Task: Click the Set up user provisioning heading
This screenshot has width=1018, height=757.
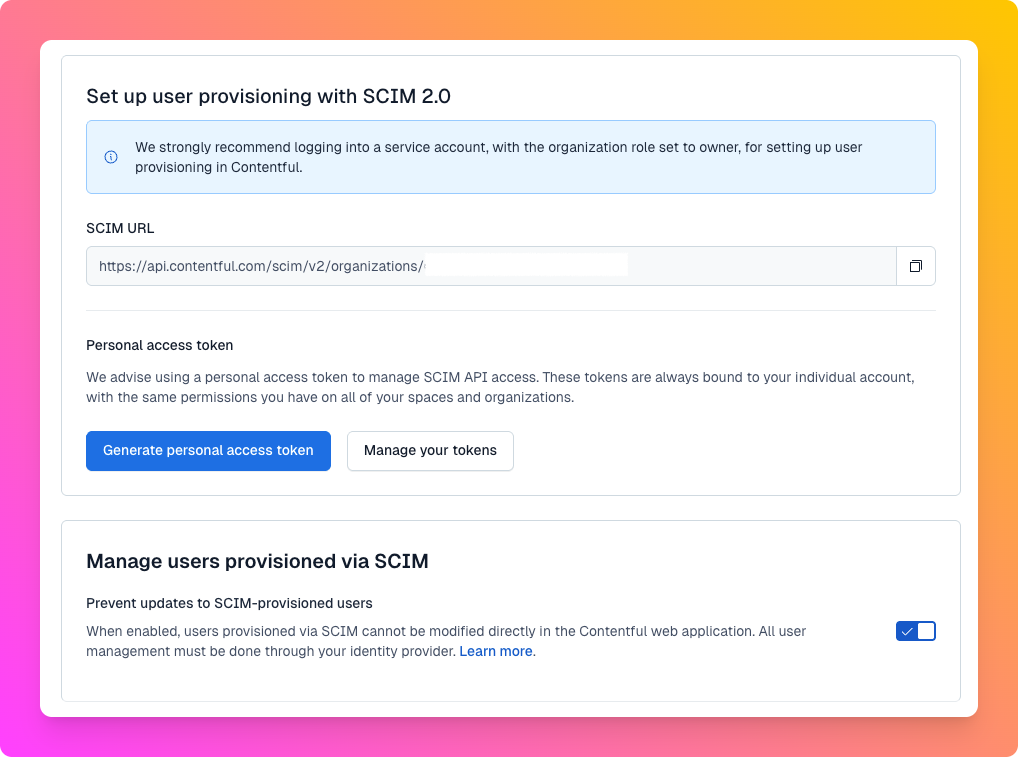Action: coord(268,96)
